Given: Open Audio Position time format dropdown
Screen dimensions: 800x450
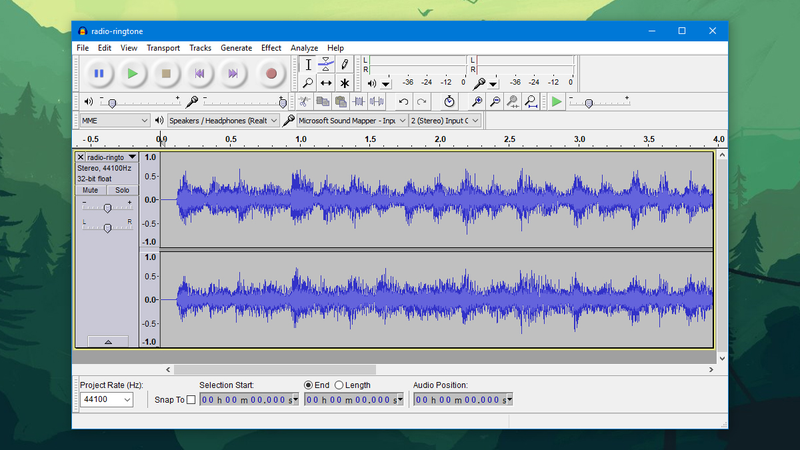Looking at the screenshot, I should click(509, 399).
